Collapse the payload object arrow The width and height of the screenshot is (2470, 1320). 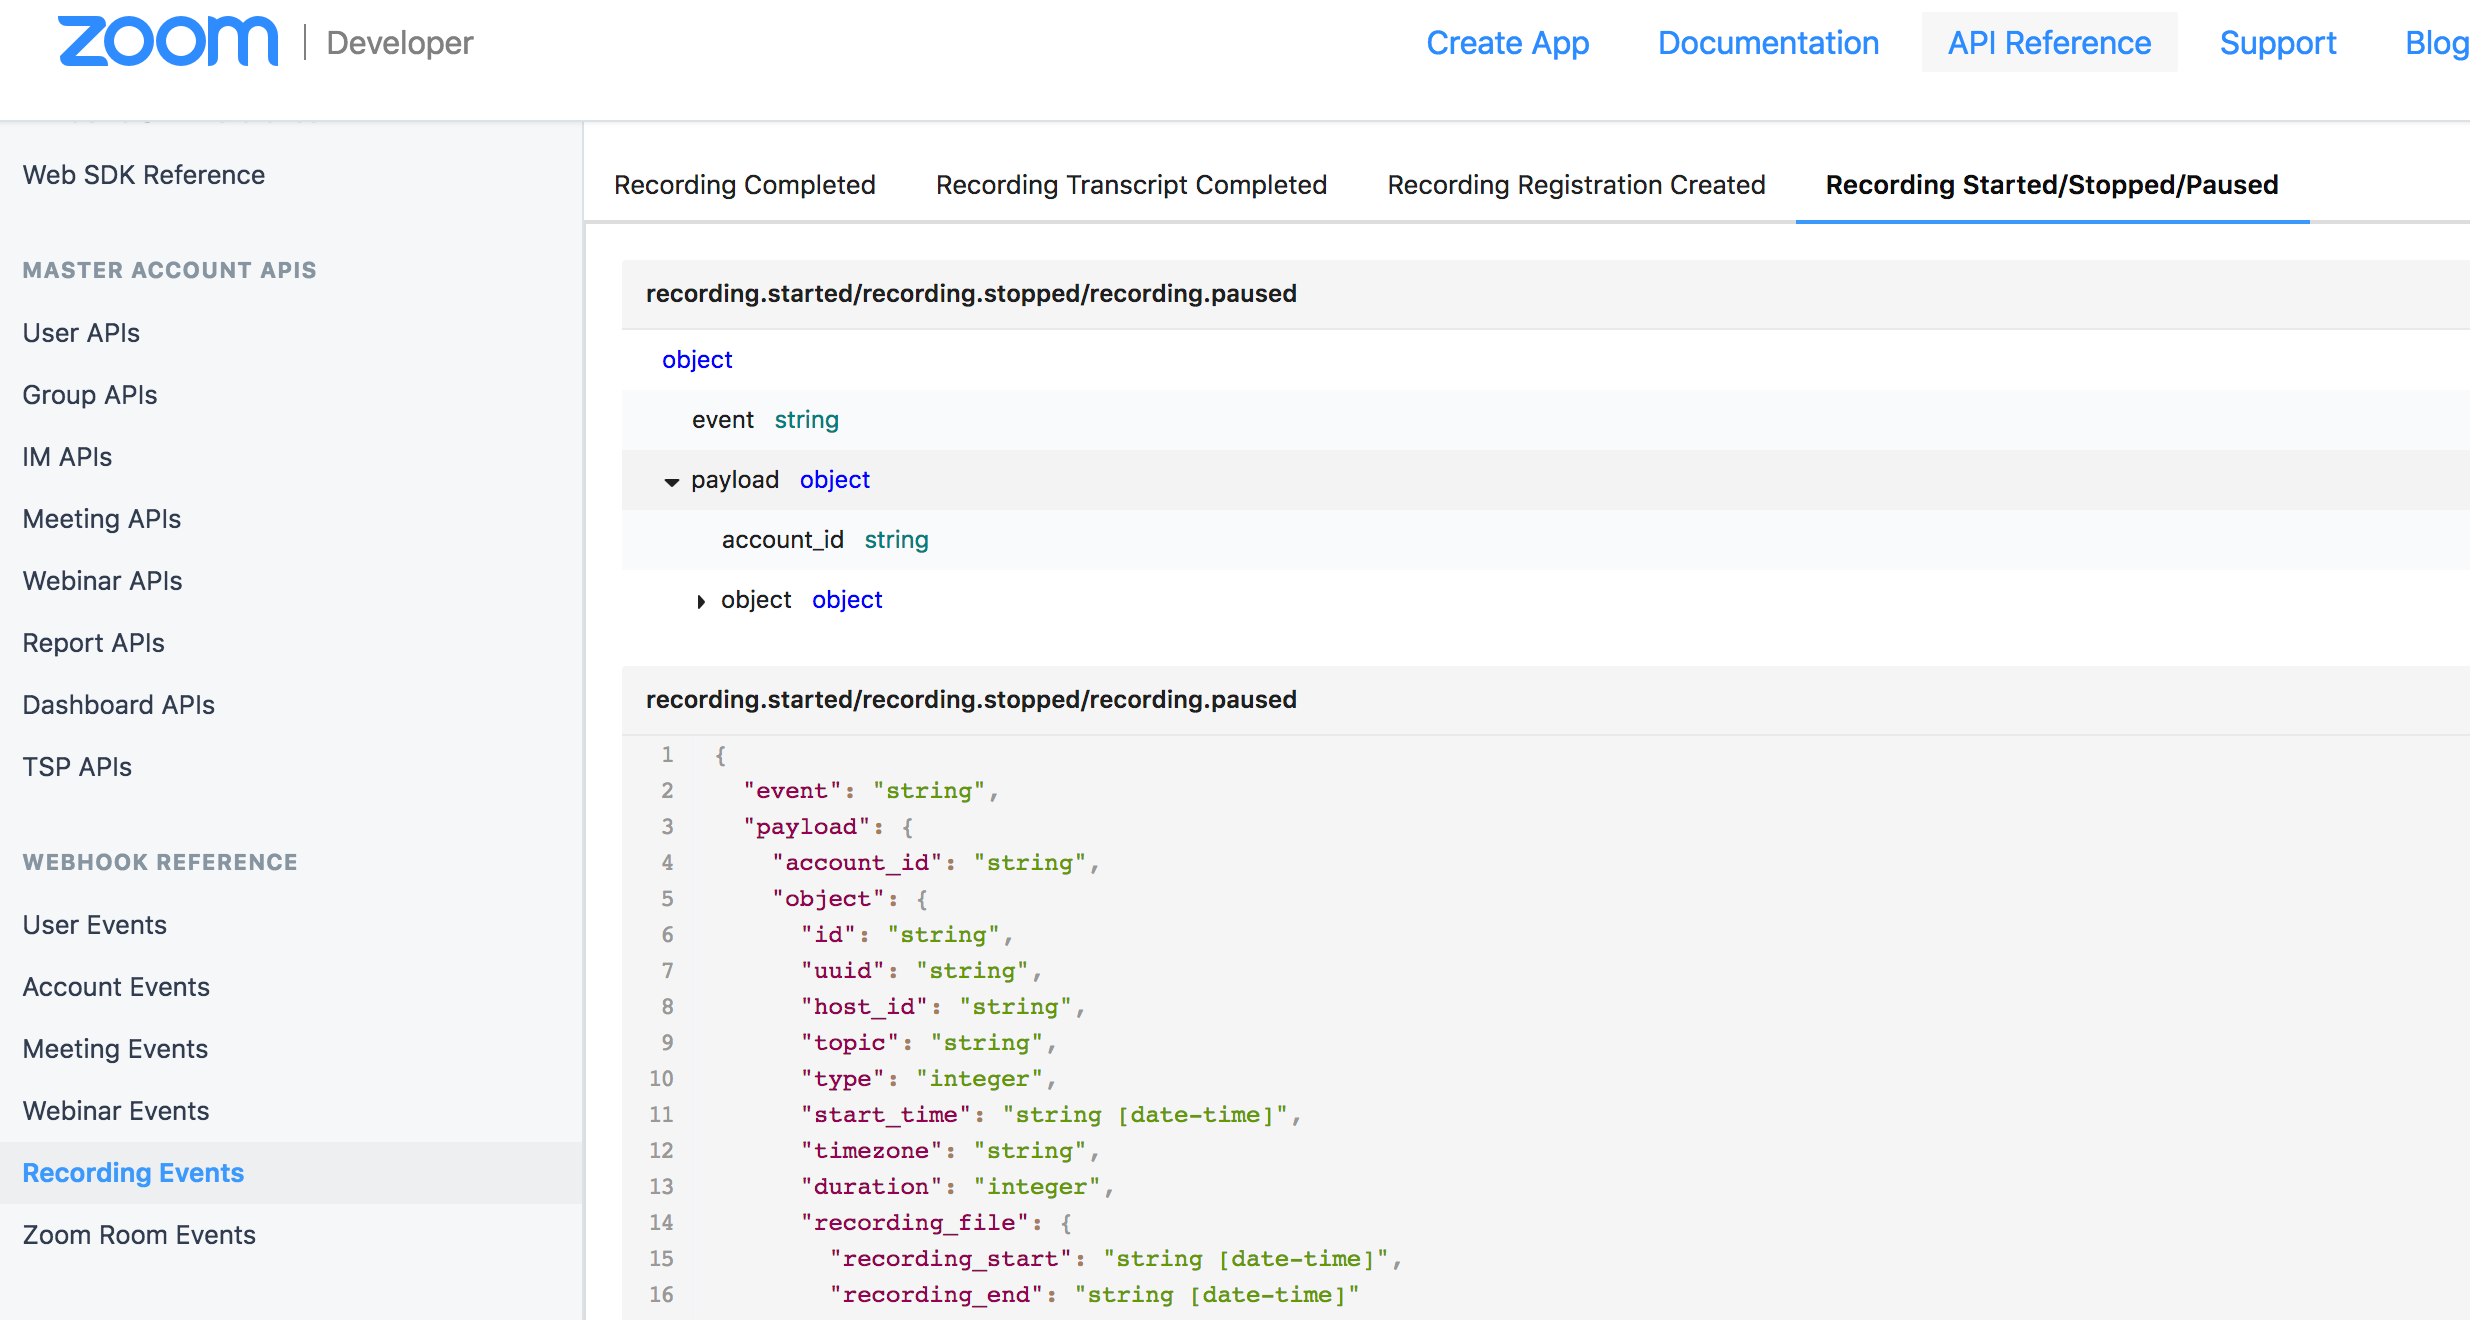tap(671, 482)
